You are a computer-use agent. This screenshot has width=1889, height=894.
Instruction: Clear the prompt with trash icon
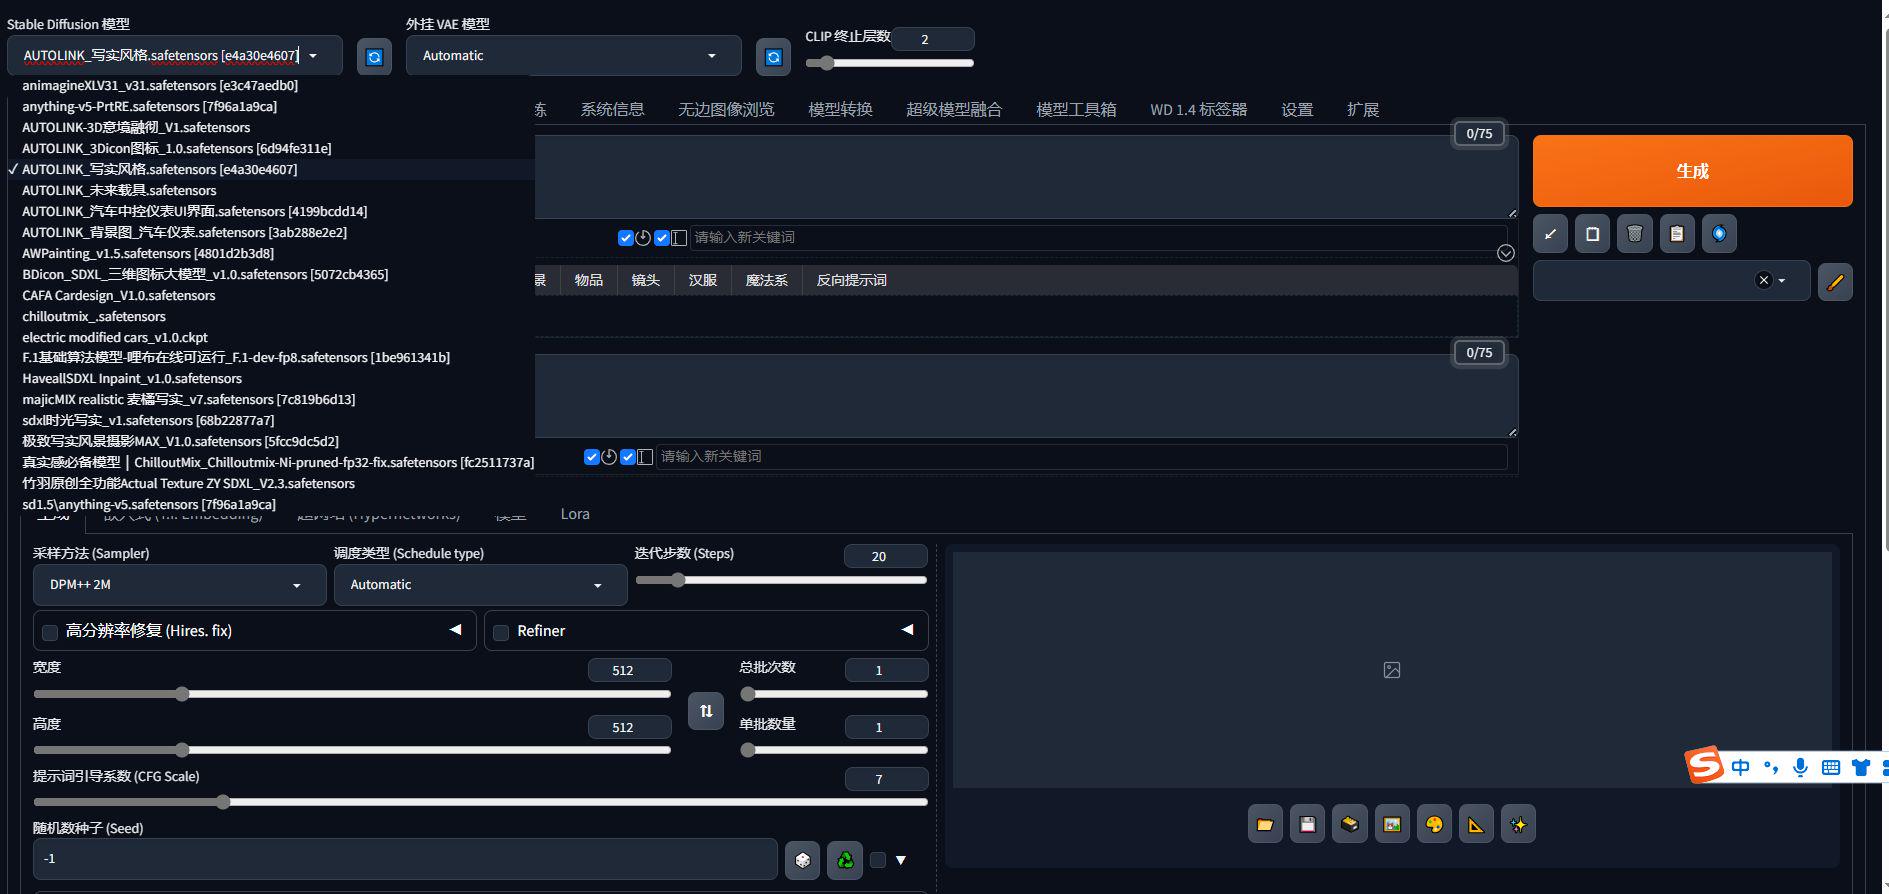pos(1634,234)
